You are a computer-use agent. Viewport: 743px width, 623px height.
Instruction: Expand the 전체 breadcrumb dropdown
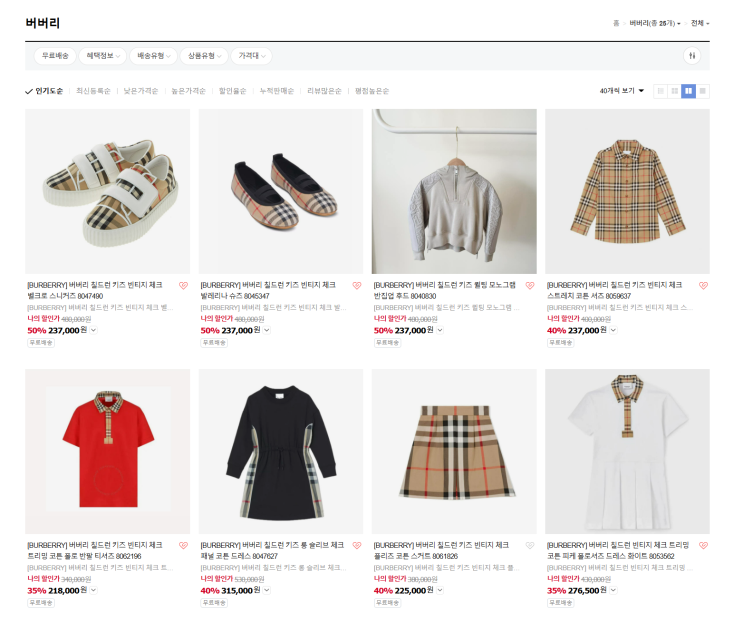tap(700, 23)
